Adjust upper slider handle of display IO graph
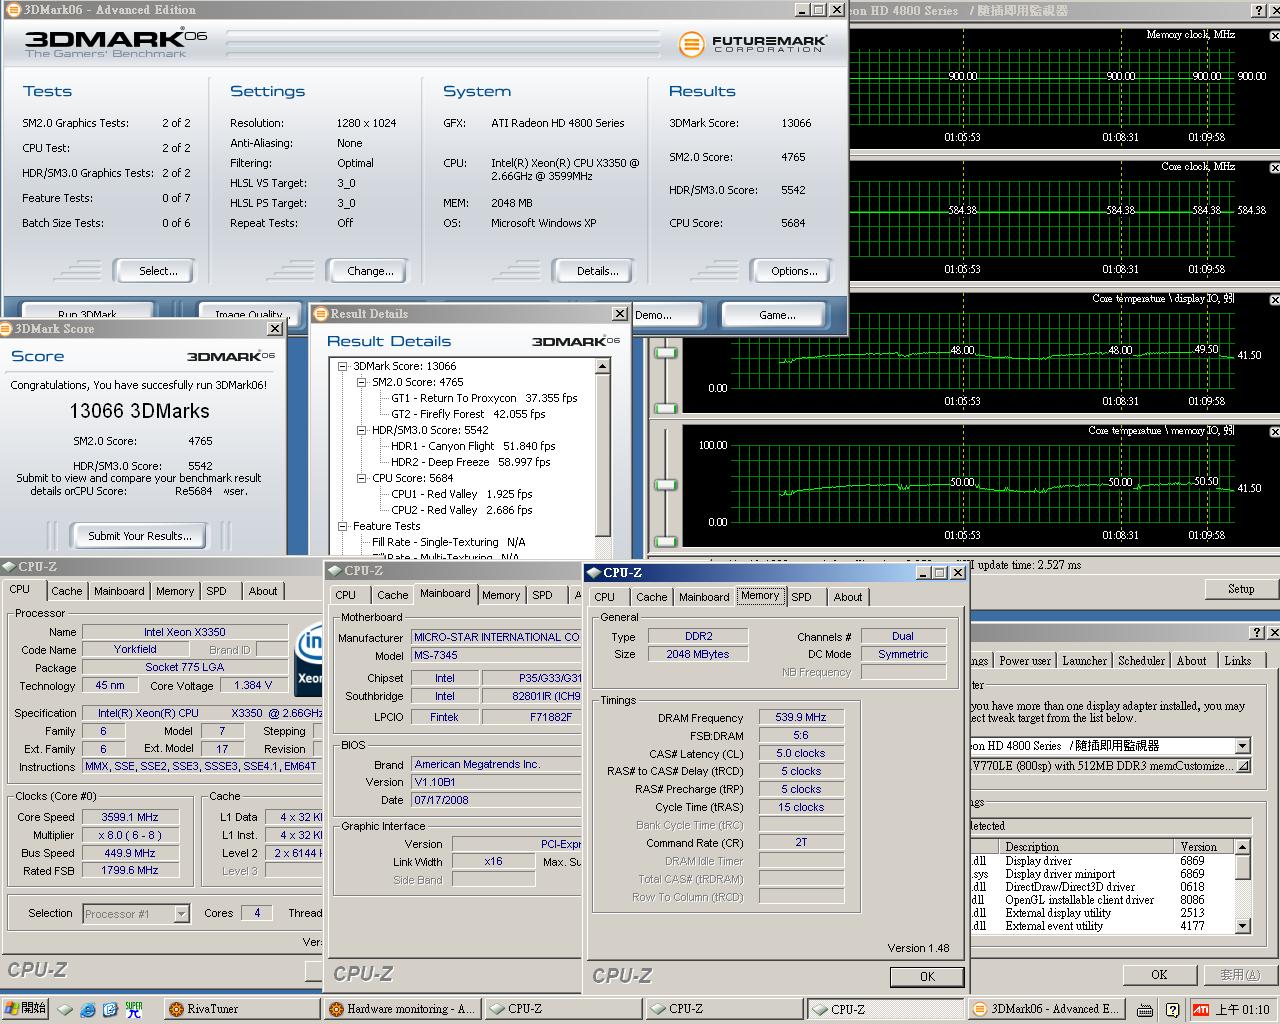This screenshot has height=1024, width=1280. (665, 352)
